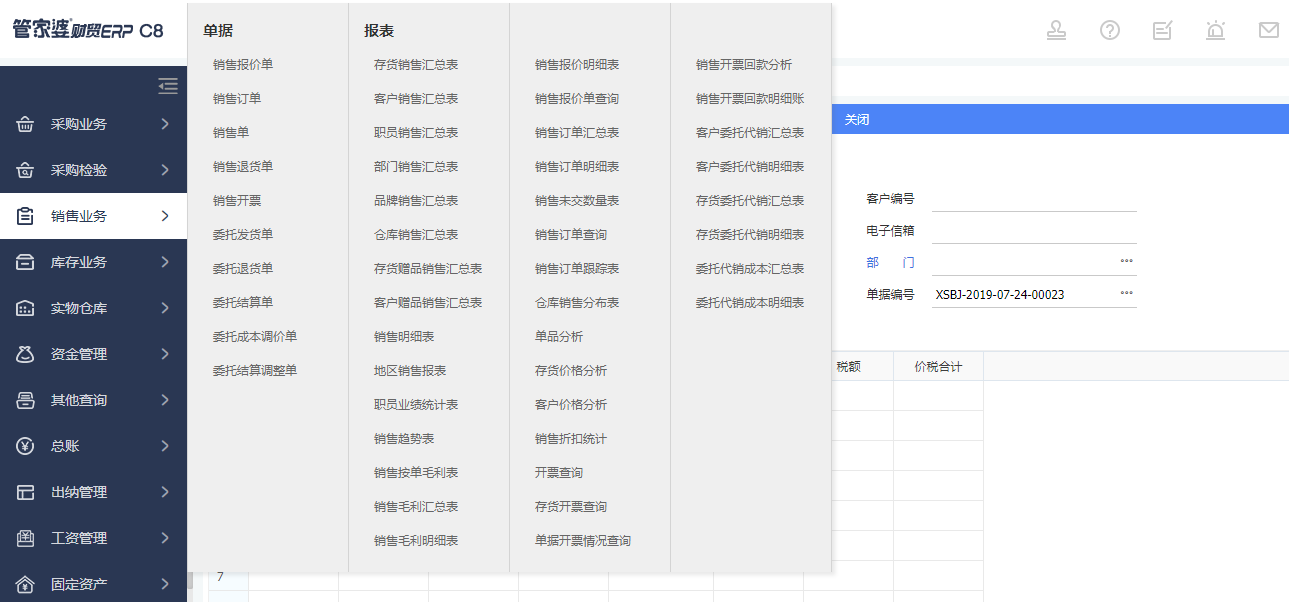
Task: Open the mail envelope icon
Action: click(x=1268, y=30)
